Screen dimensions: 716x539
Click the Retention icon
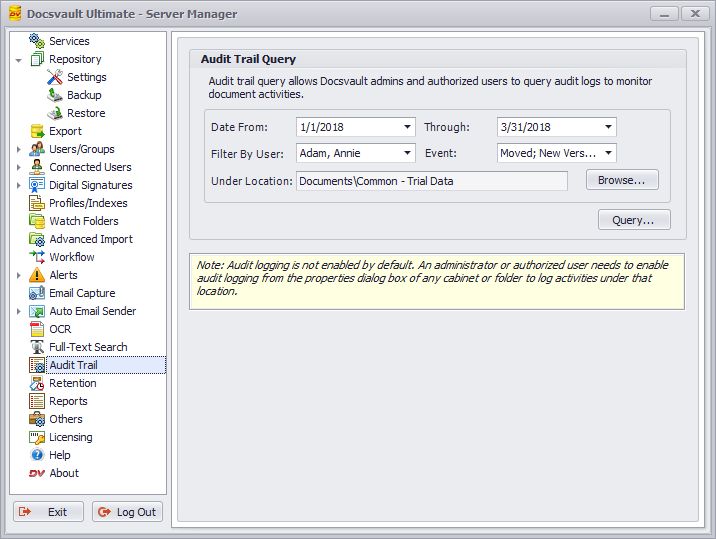click(37, 383)
